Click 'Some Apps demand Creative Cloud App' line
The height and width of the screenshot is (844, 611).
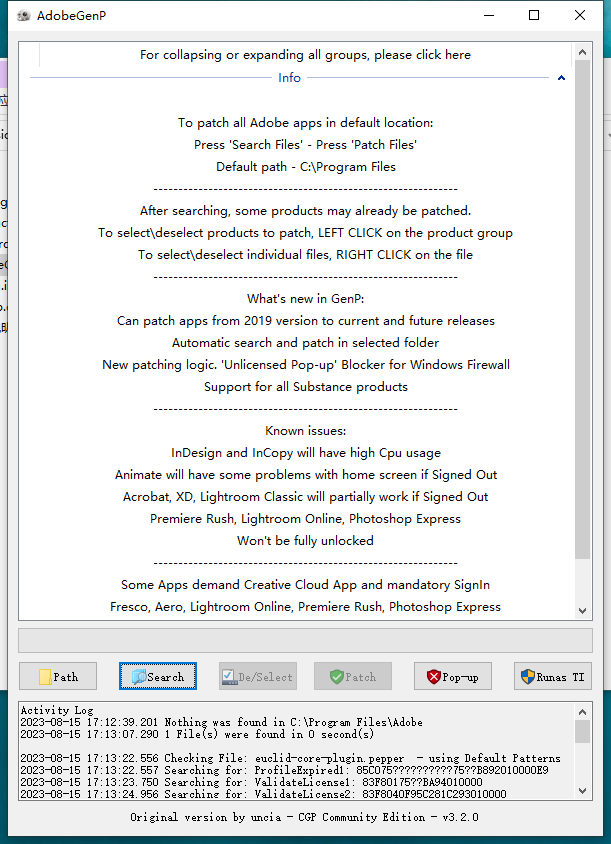coord(305,585)
